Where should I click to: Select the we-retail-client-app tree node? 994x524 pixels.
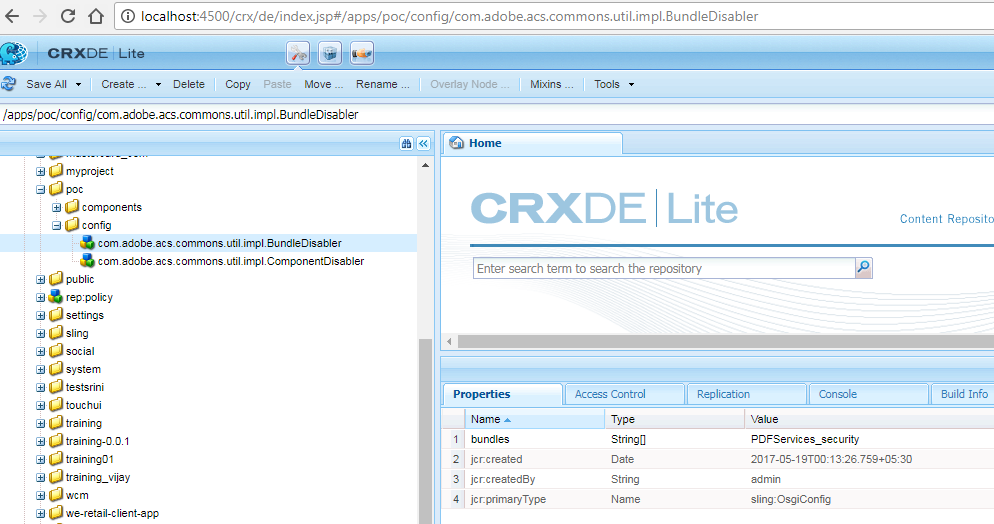112,513
